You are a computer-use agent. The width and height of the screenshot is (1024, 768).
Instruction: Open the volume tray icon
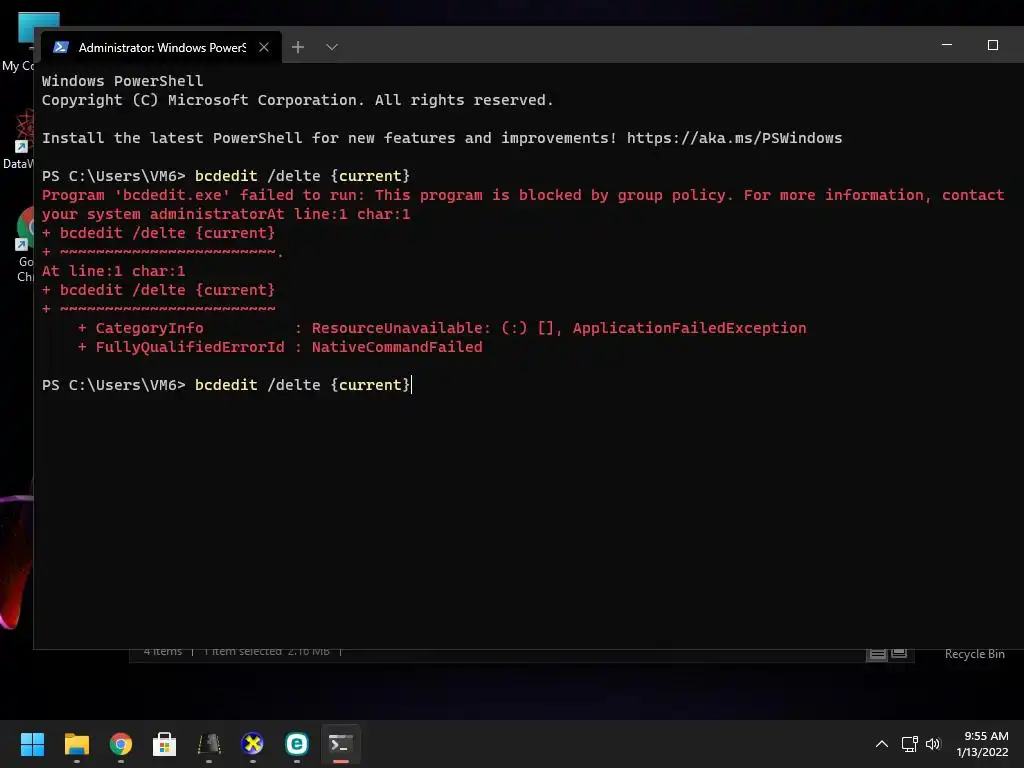(x=933, y=744)
